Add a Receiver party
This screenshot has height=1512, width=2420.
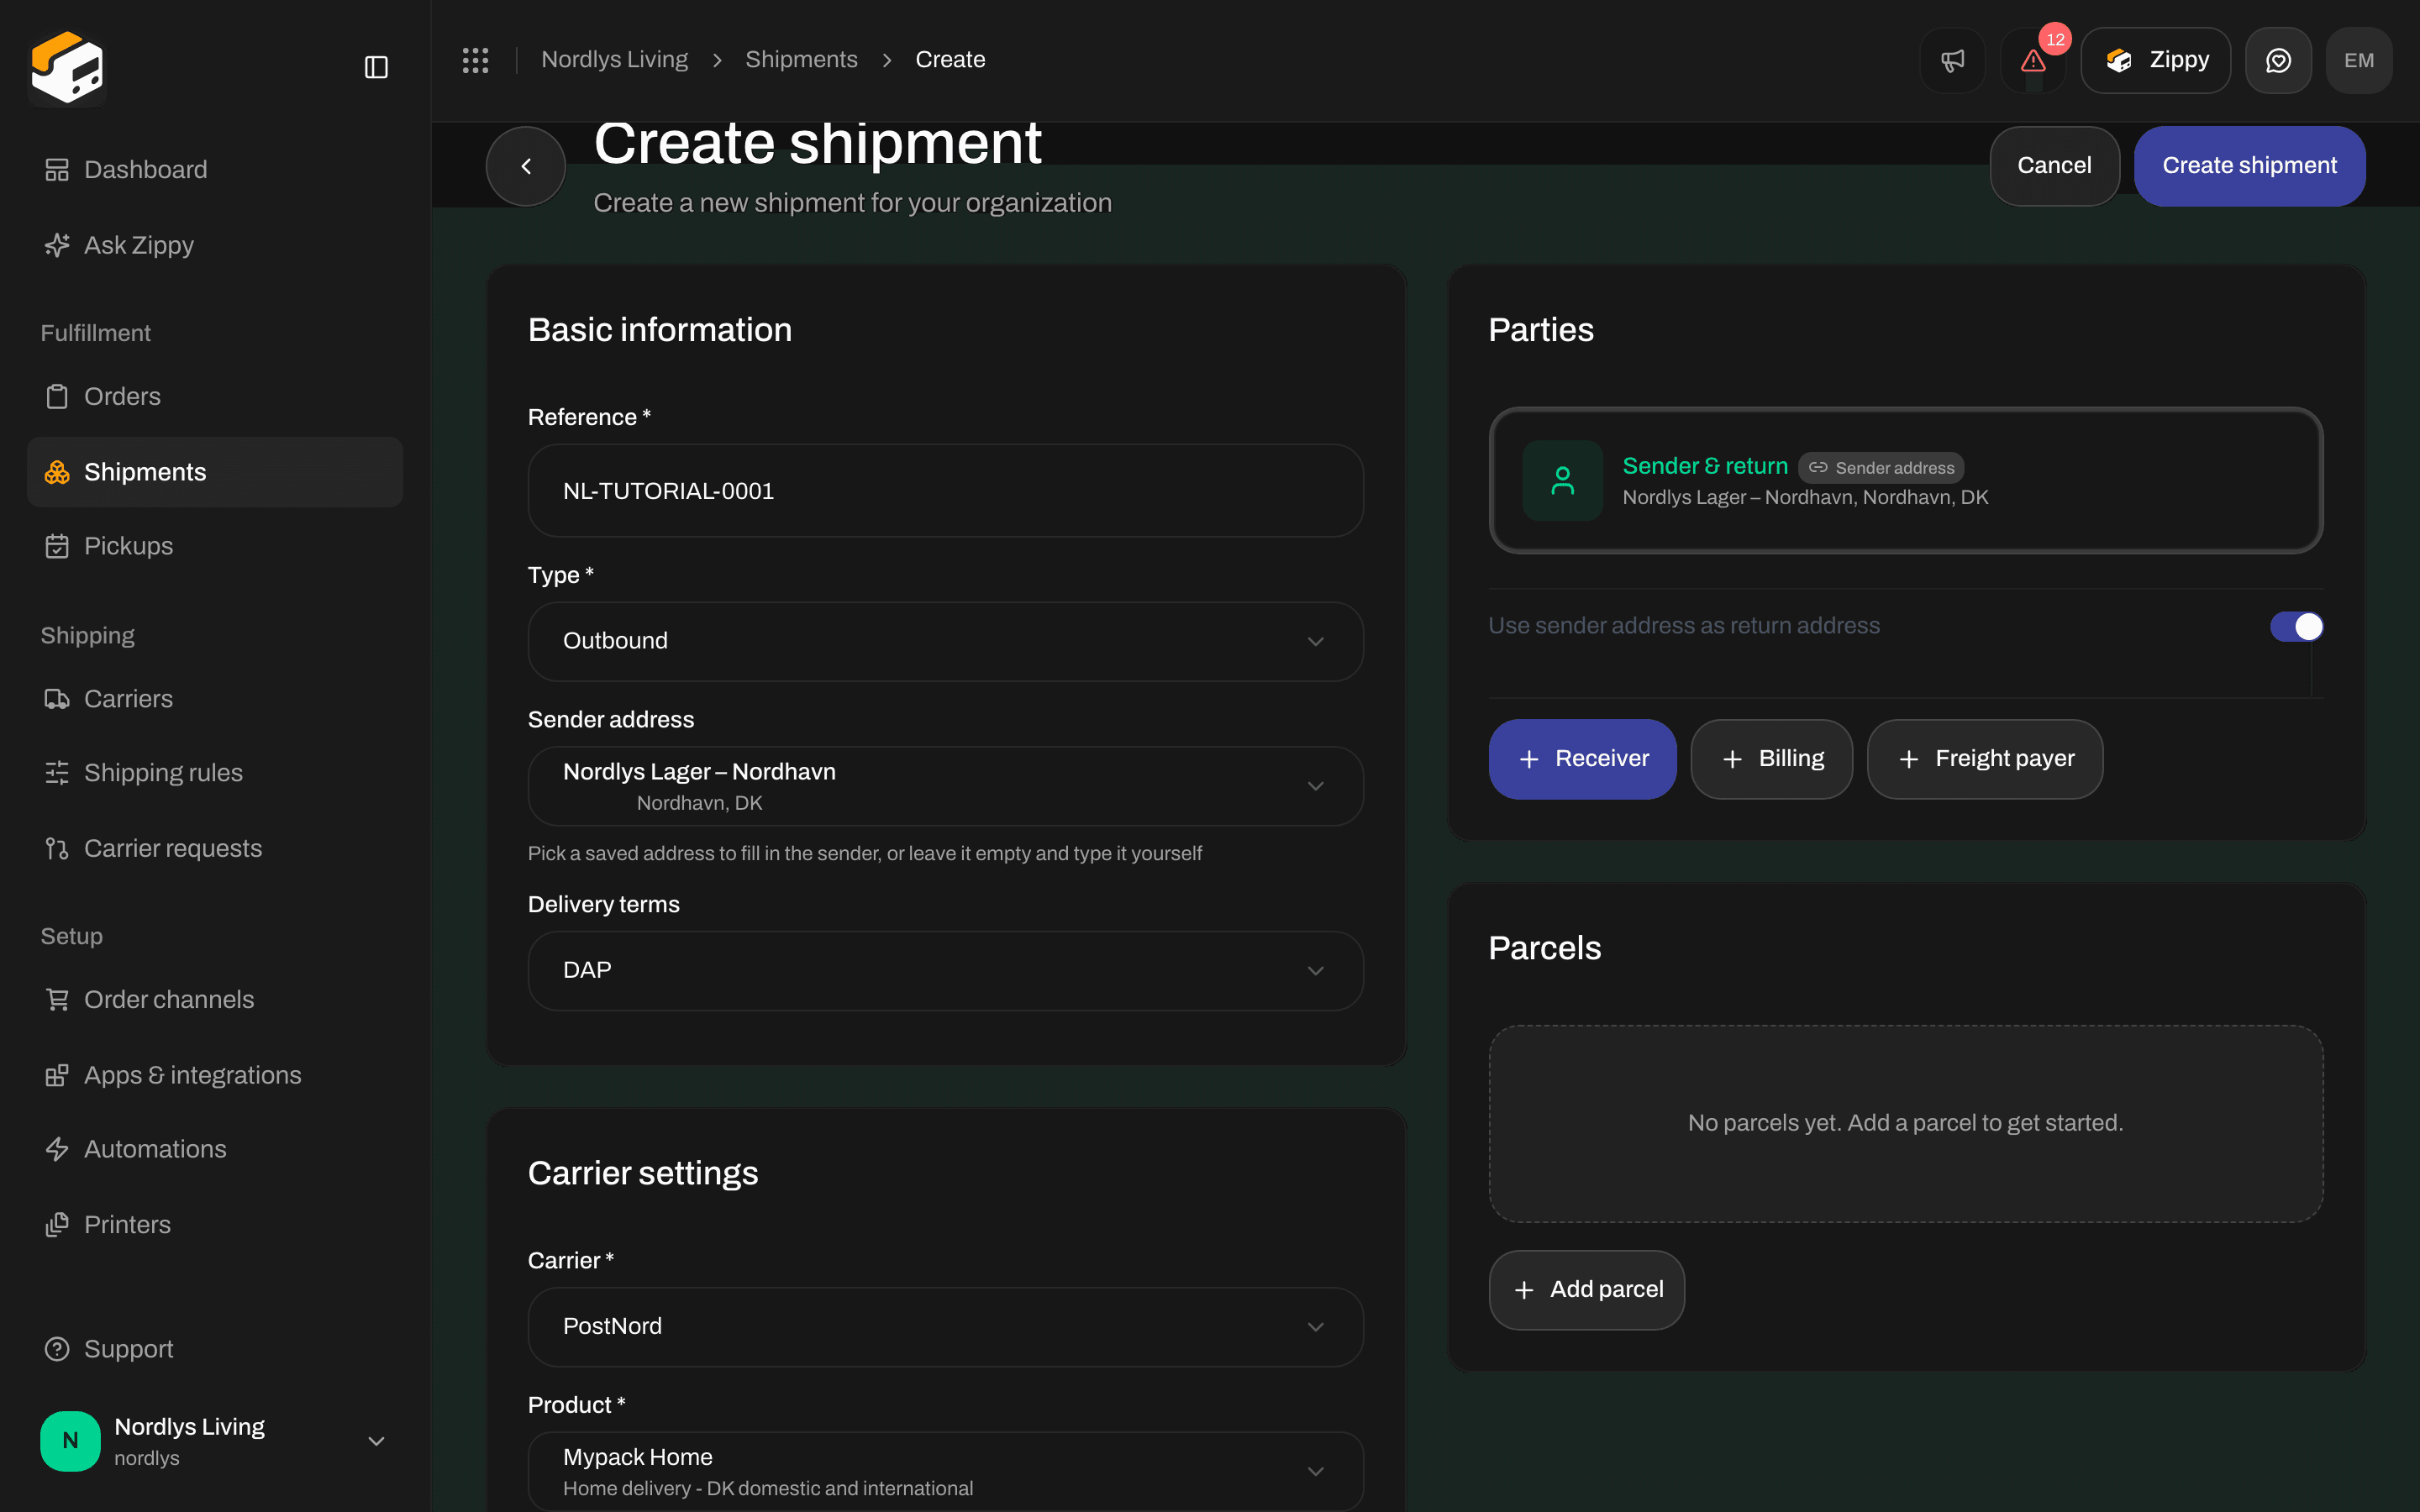[x=1582, y=759]
